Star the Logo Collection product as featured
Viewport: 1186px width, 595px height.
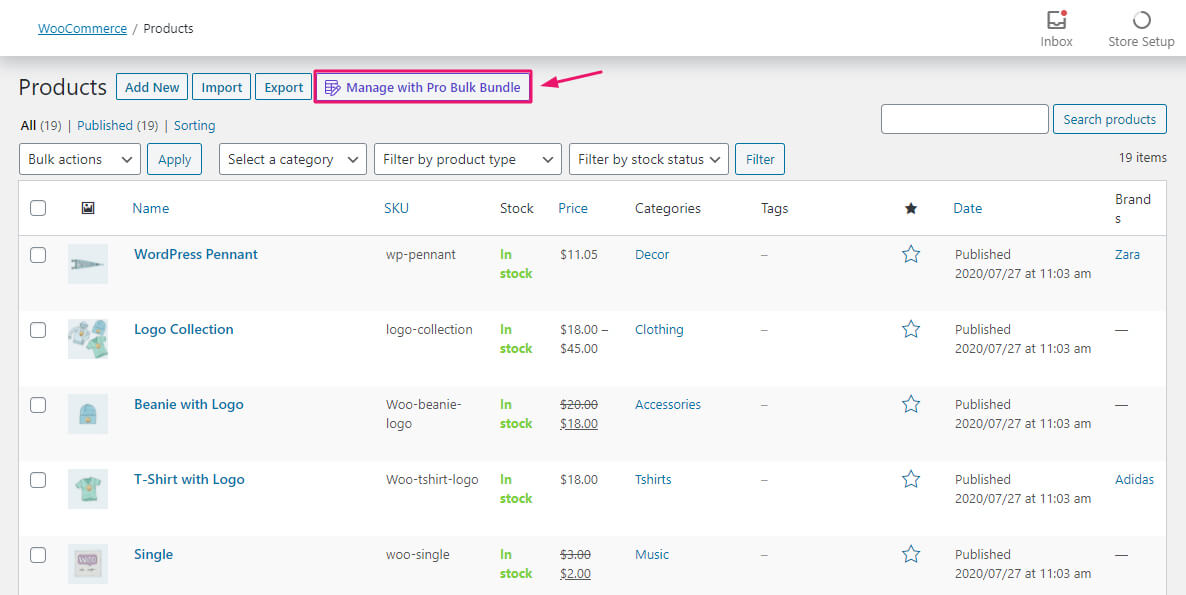pos(911,330)
